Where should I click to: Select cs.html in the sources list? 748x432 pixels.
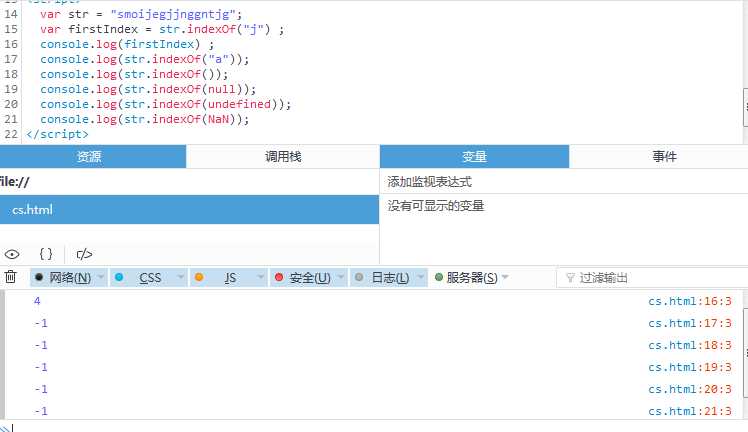[x=189, y=209]
